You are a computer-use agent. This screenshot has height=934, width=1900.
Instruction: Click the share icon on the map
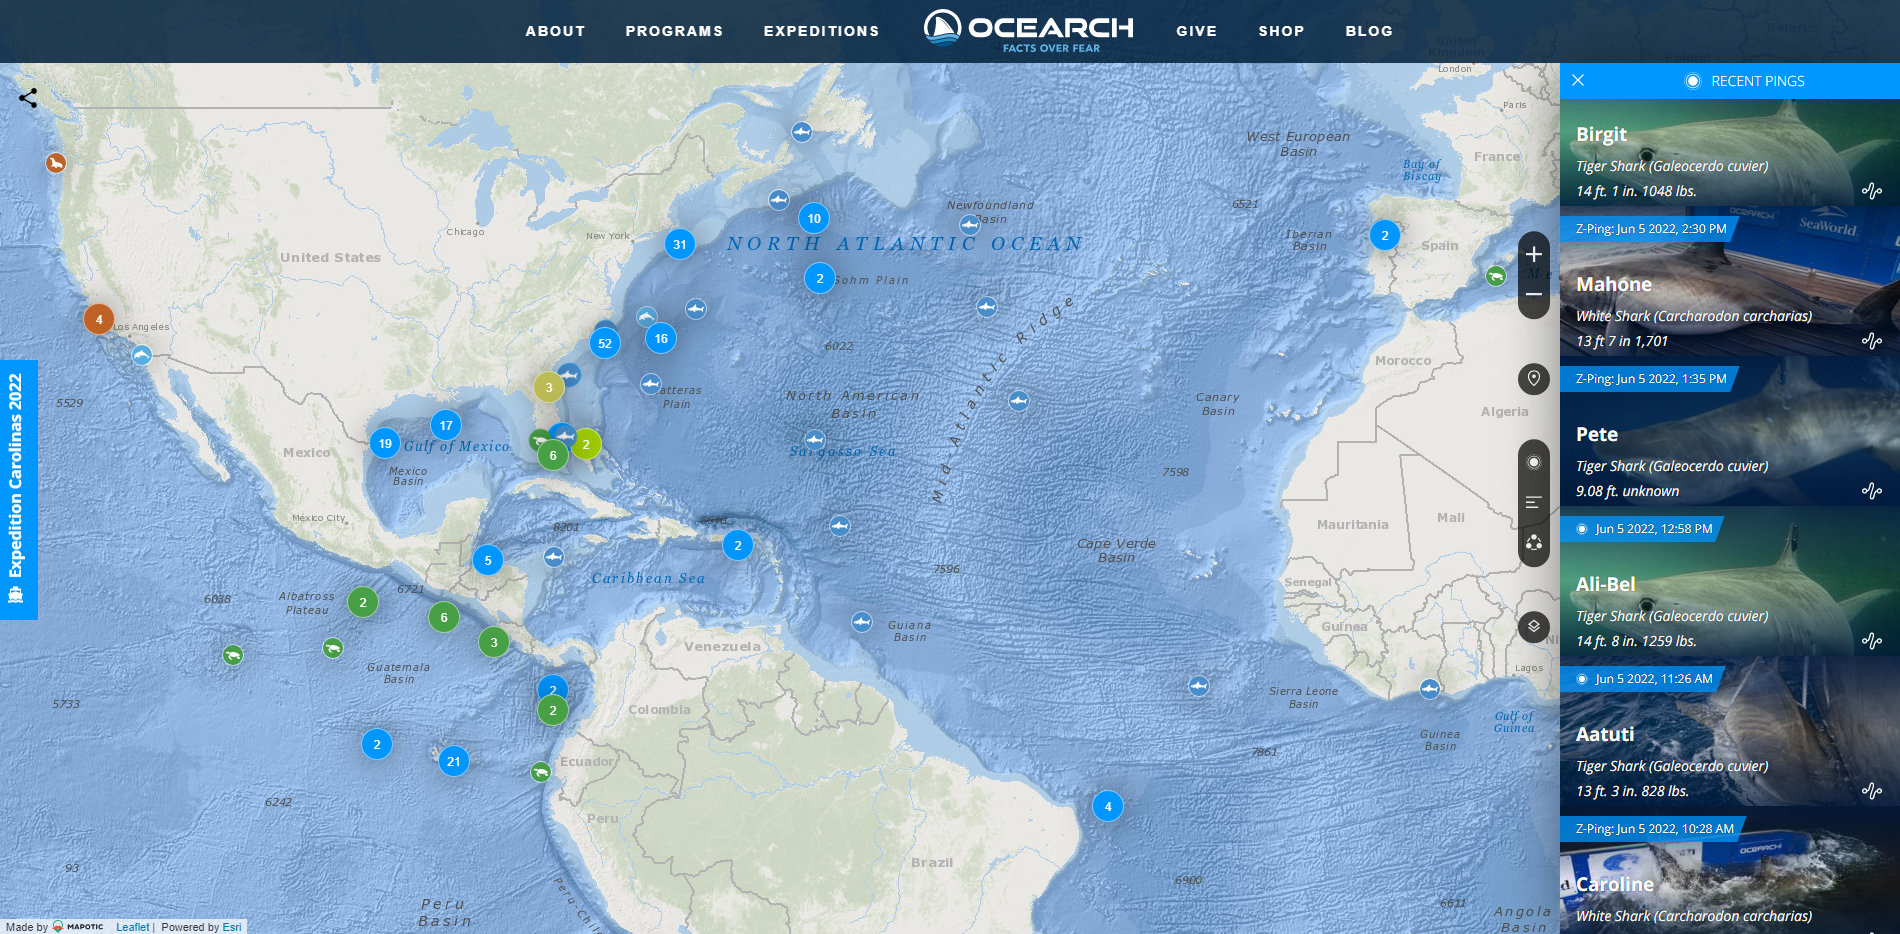coord(28,98)
